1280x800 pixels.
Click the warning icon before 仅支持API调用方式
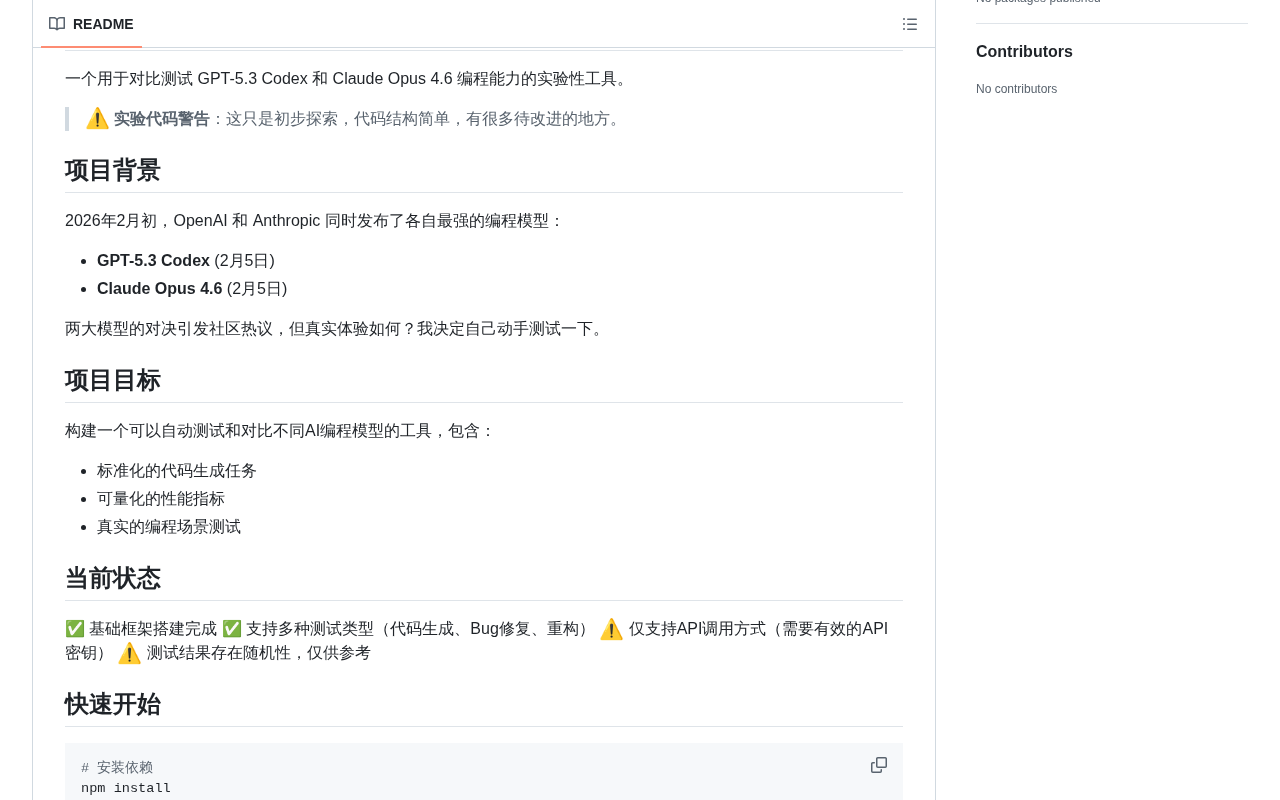[611, 629]
